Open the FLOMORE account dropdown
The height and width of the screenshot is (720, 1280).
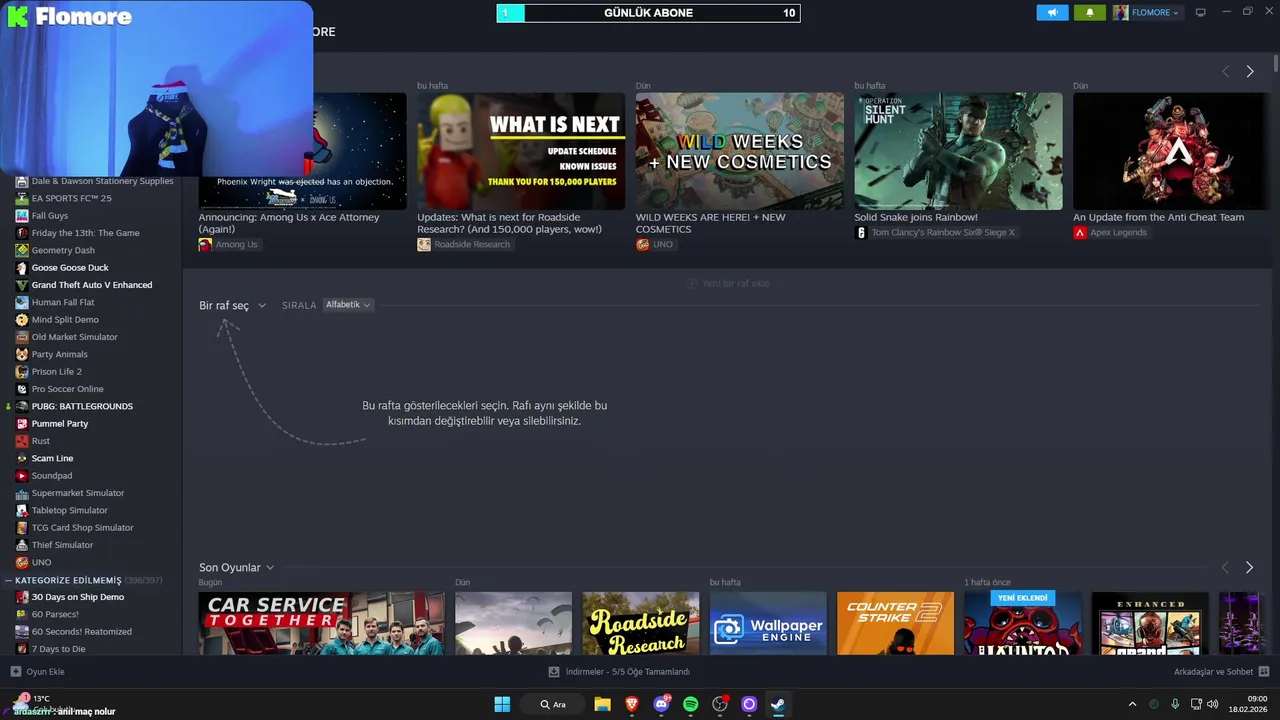(x=1146, y=13)
